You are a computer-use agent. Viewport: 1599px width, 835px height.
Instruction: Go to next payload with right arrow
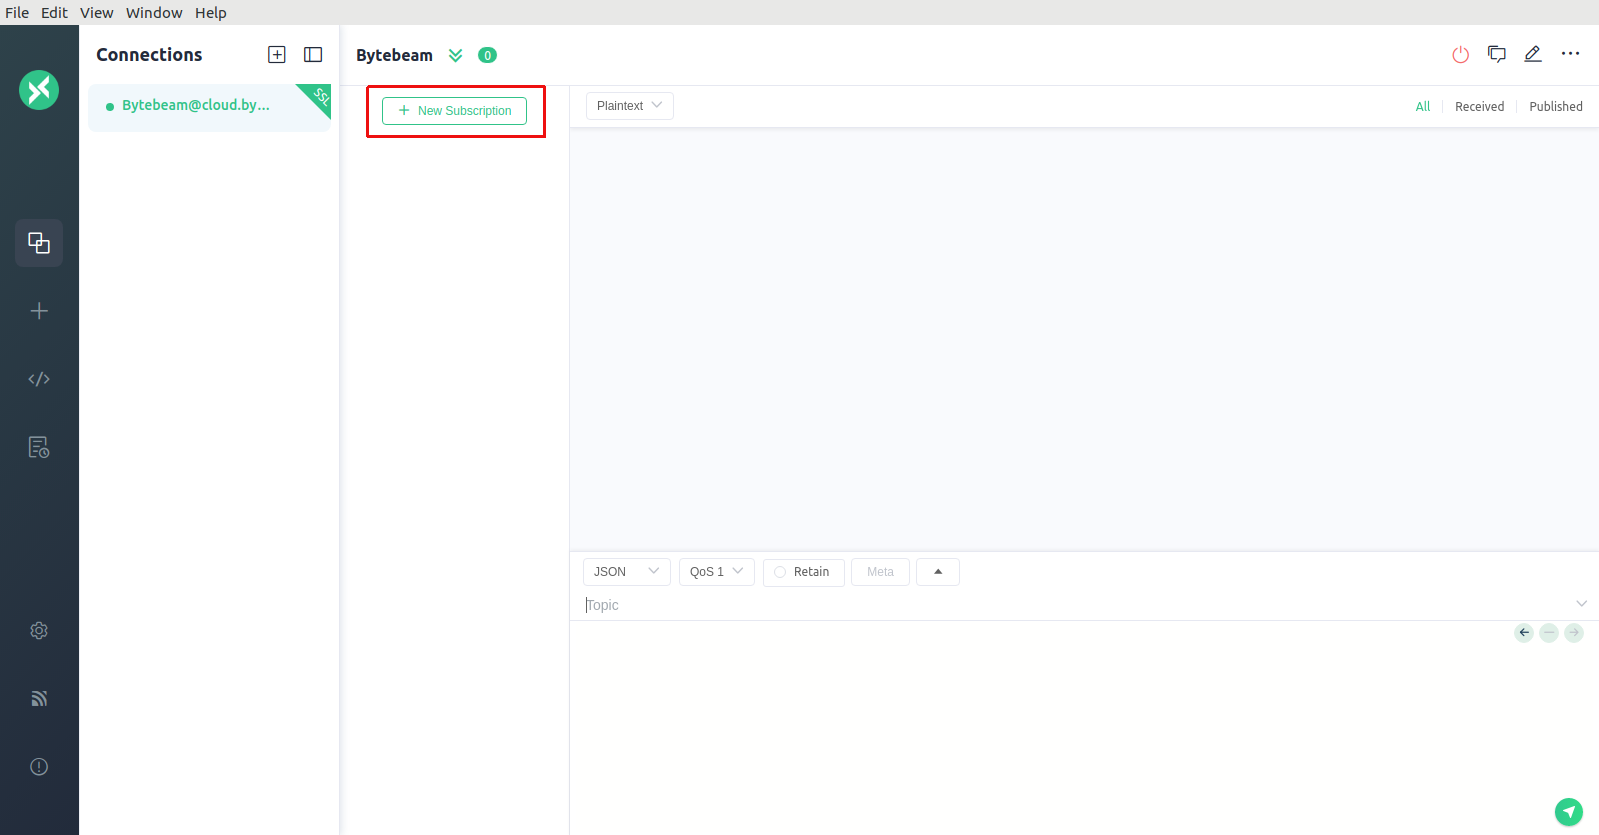[1574, 633]
